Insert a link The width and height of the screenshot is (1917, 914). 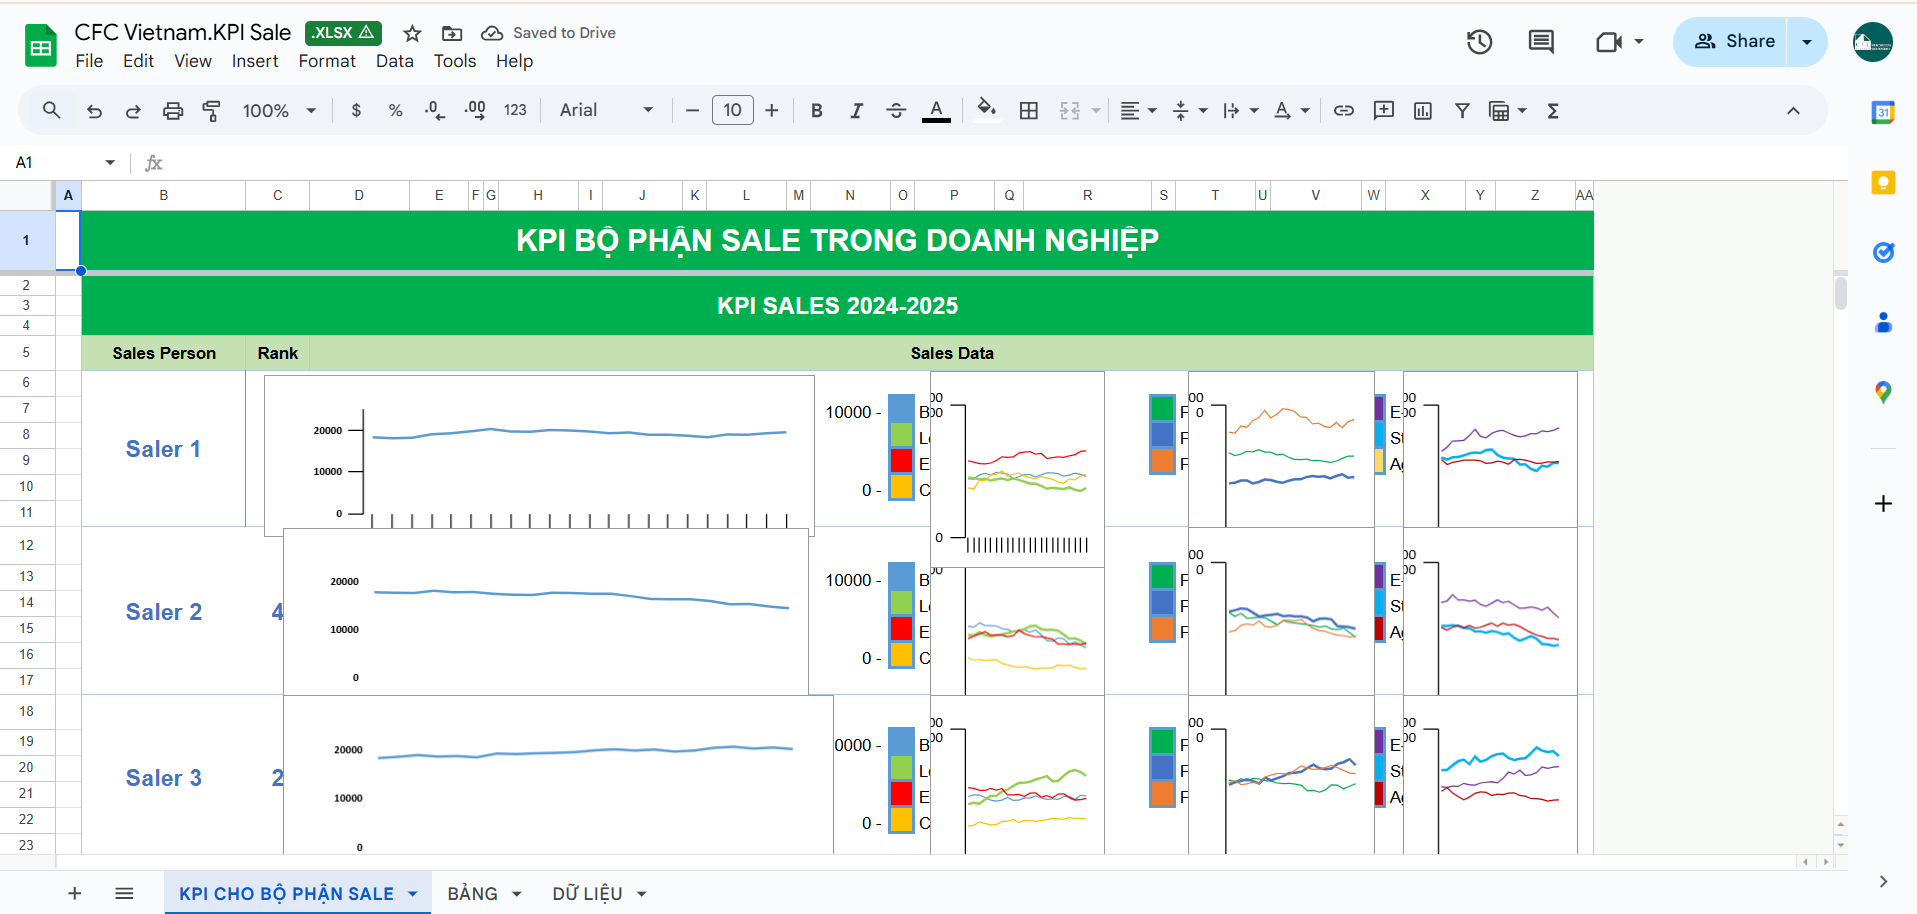pyautogui.click(x=1344, y=110)
